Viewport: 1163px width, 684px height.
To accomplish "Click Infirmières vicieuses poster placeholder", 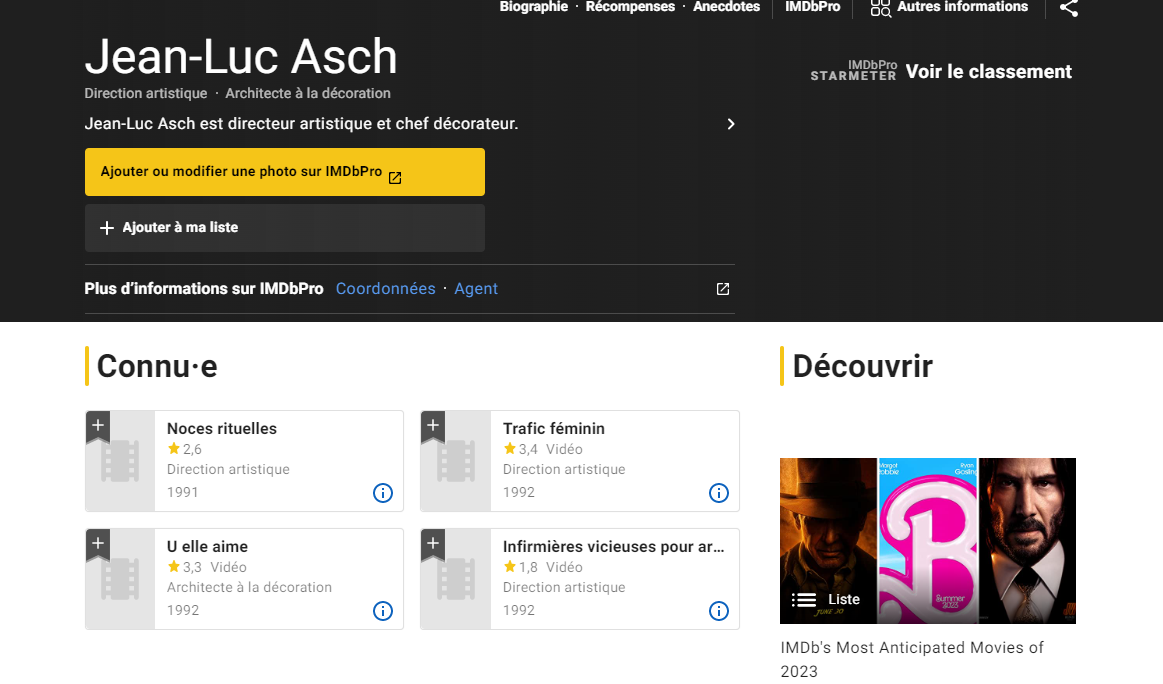I will [x=456, y=579].
